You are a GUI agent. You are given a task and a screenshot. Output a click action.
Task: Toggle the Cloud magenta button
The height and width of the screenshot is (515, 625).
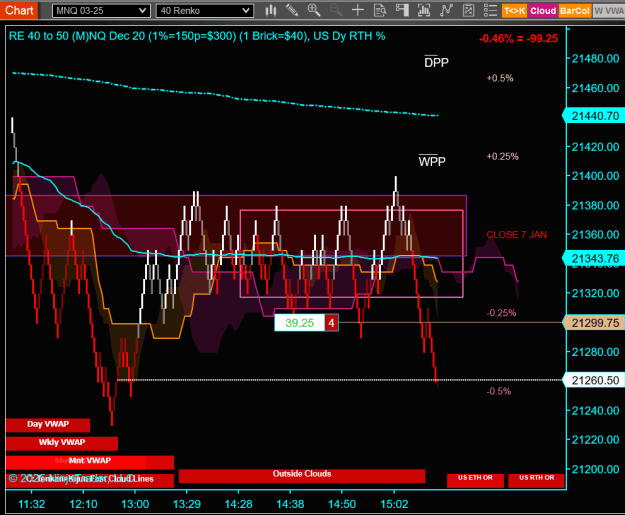543,11
